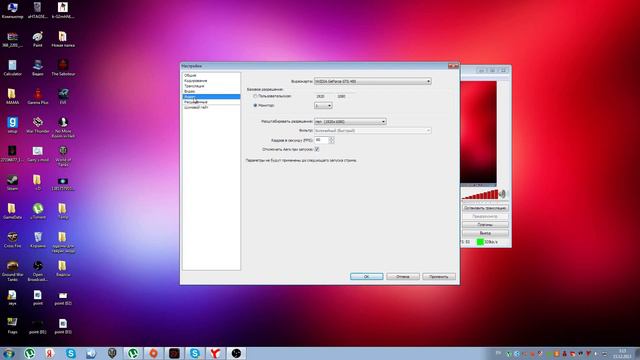Viewport: 640px width, 360px height.
Task: Launch No More Room in Hell shortcut
Action: (63, 127)
